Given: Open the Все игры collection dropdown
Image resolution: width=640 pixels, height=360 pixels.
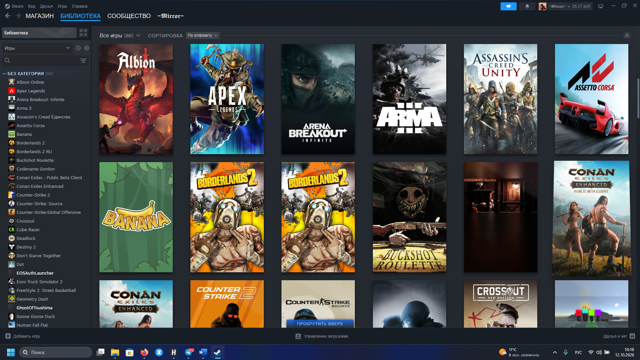Looking at the screenshot, I should click(x=120, y=36).
